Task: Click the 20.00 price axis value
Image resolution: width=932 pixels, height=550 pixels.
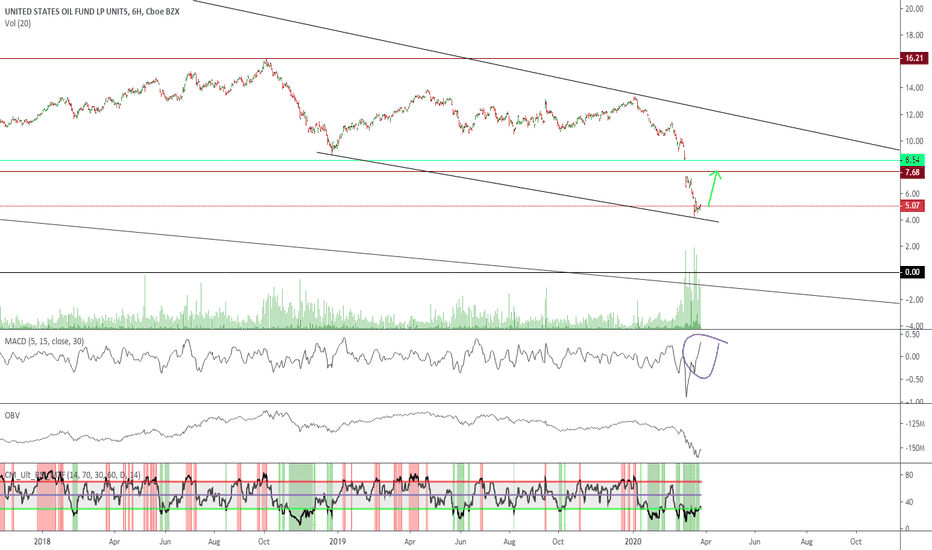Action: click(x=914, y=8)
